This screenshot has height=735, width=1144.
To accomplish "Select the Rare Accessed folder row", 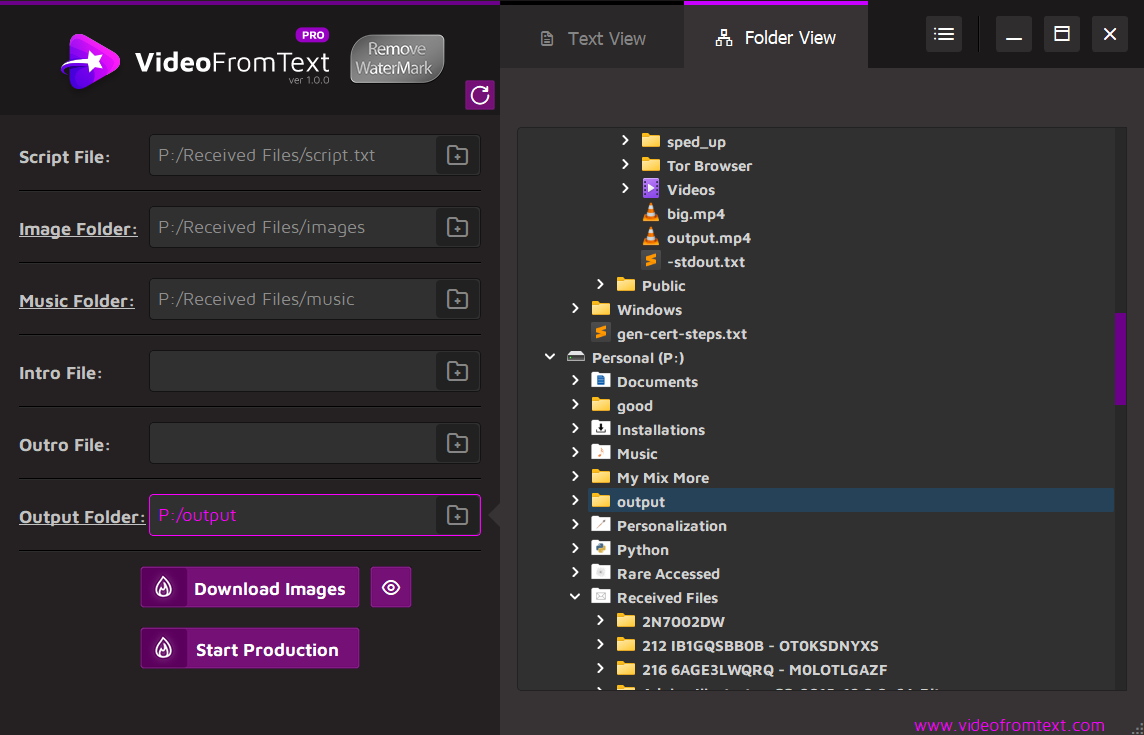I will [668, 574].
